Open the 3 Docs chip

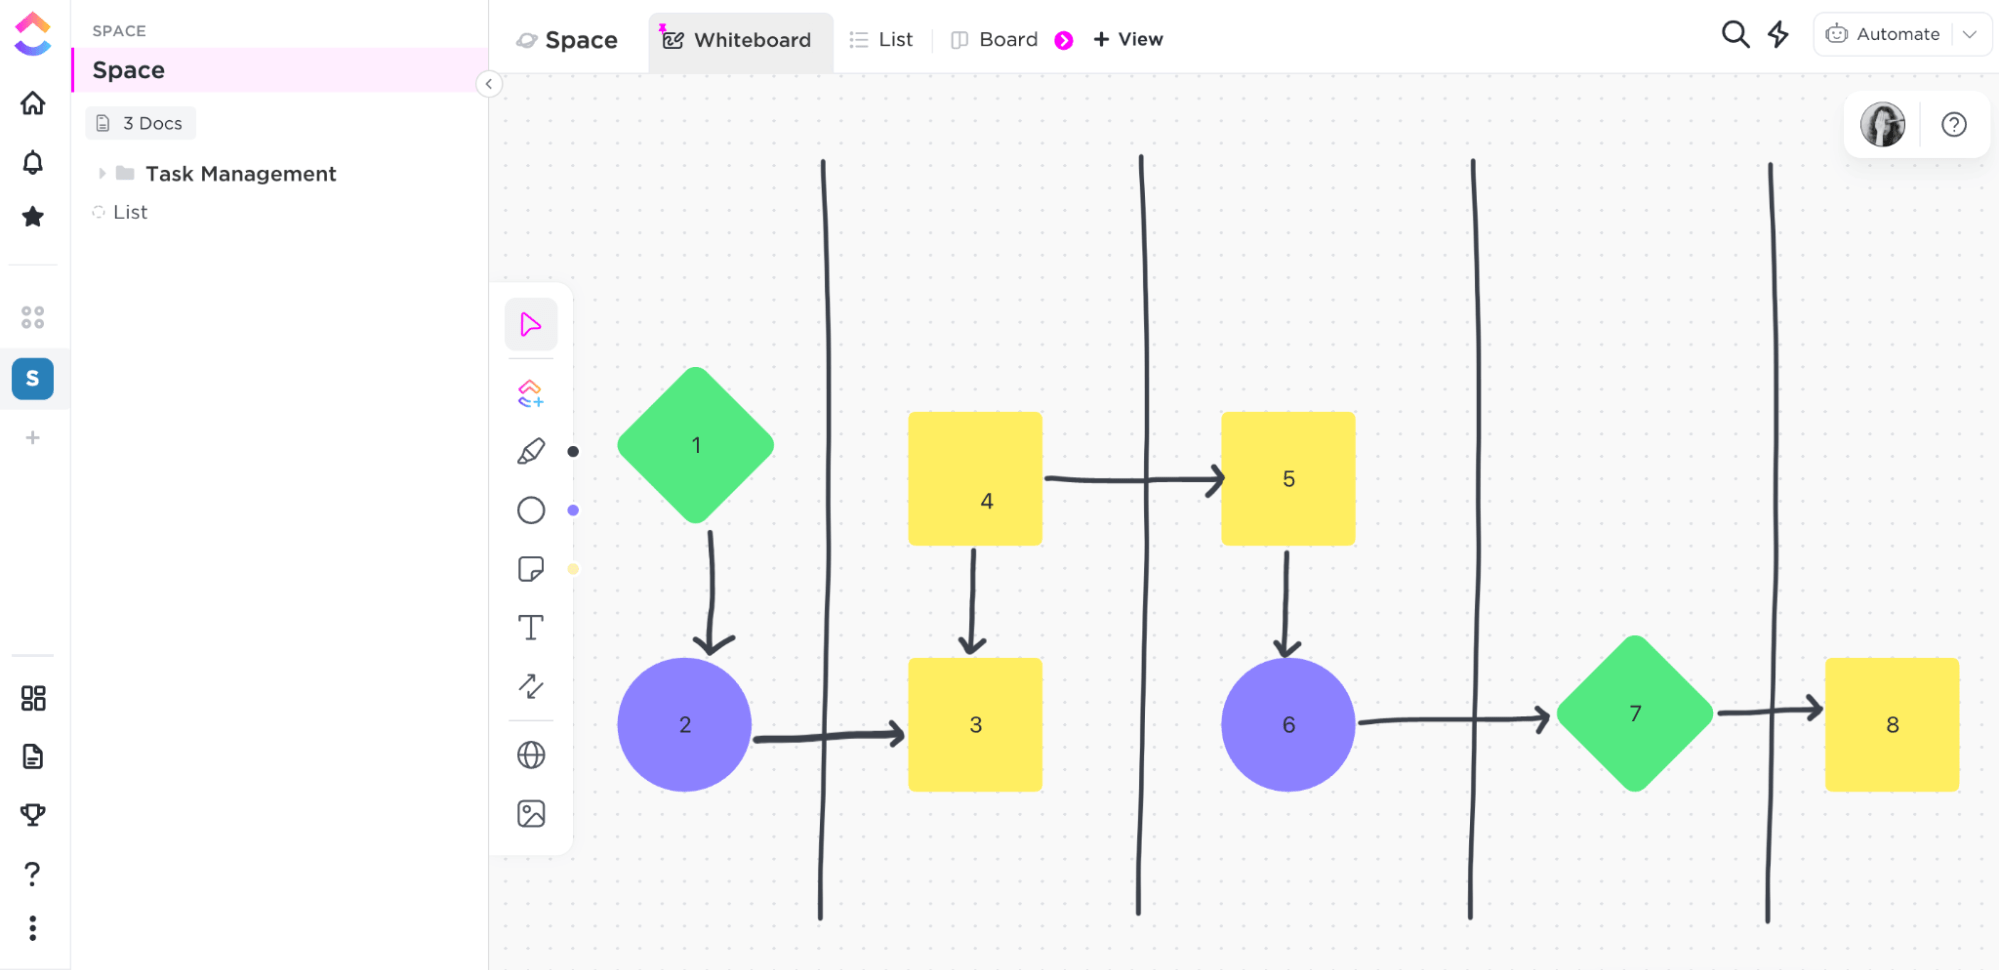(140, 123)
